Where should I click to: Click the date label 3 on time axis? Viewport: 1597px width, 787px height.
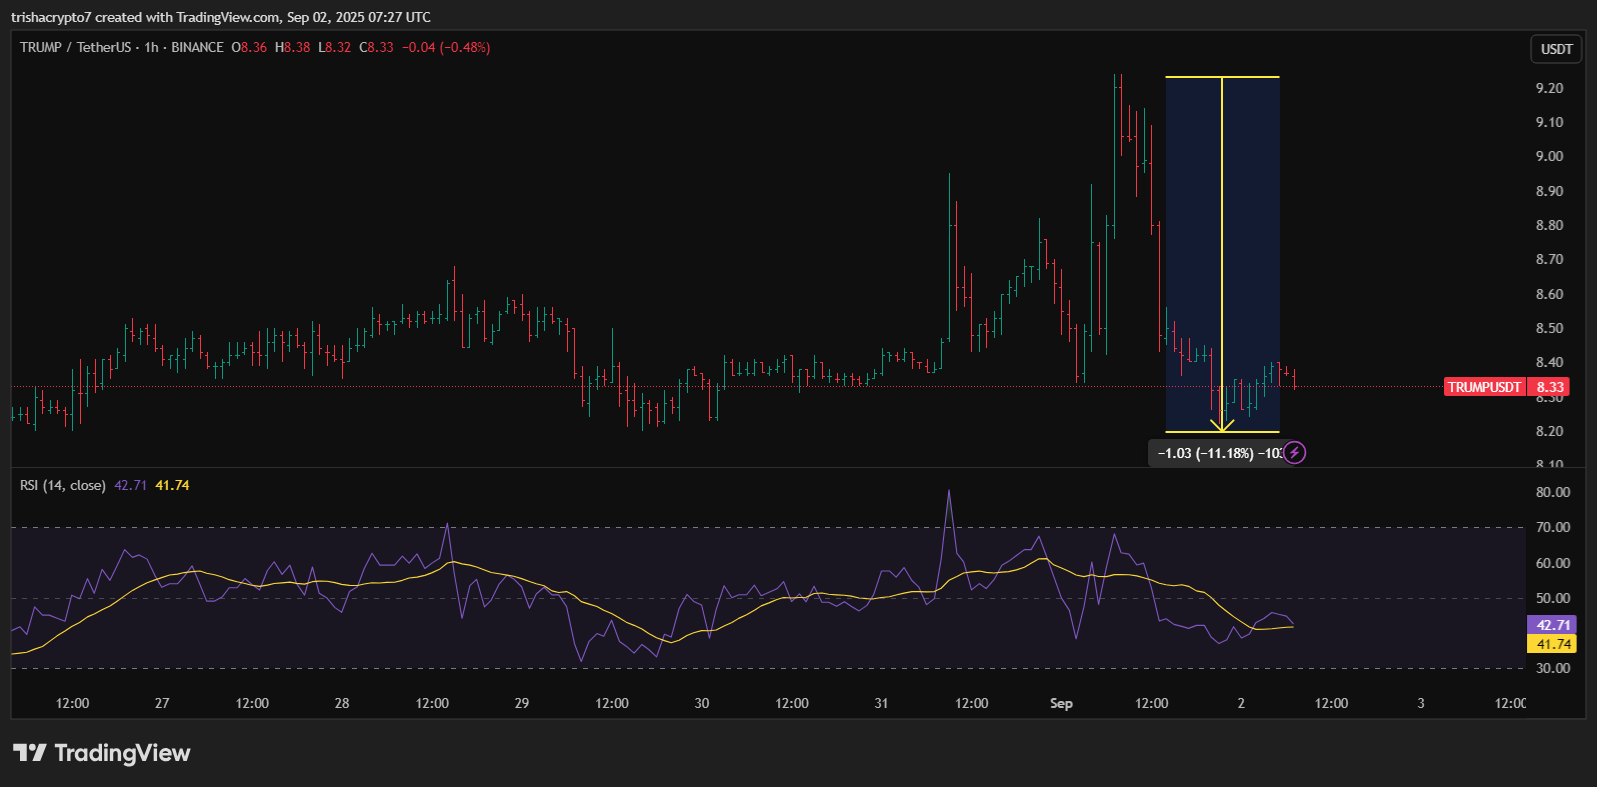coord(1421,703)
